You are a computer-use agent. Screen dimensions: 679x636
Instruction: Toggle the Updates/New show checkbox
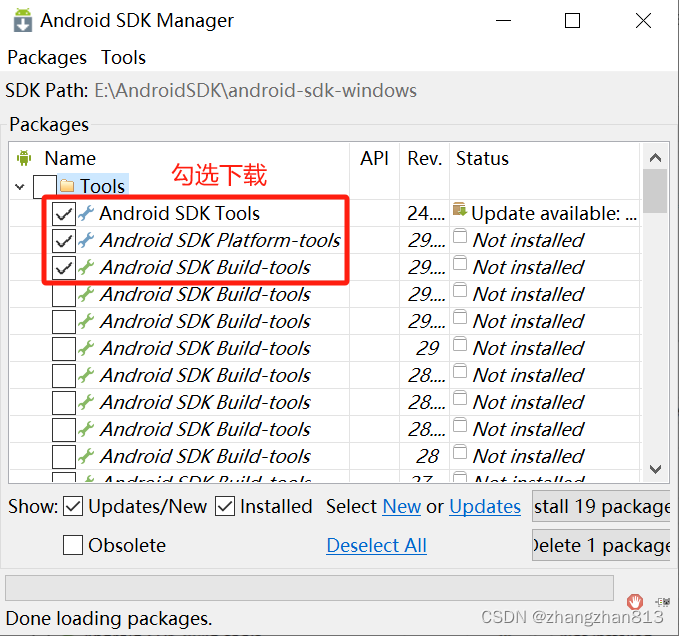(73, 506)
